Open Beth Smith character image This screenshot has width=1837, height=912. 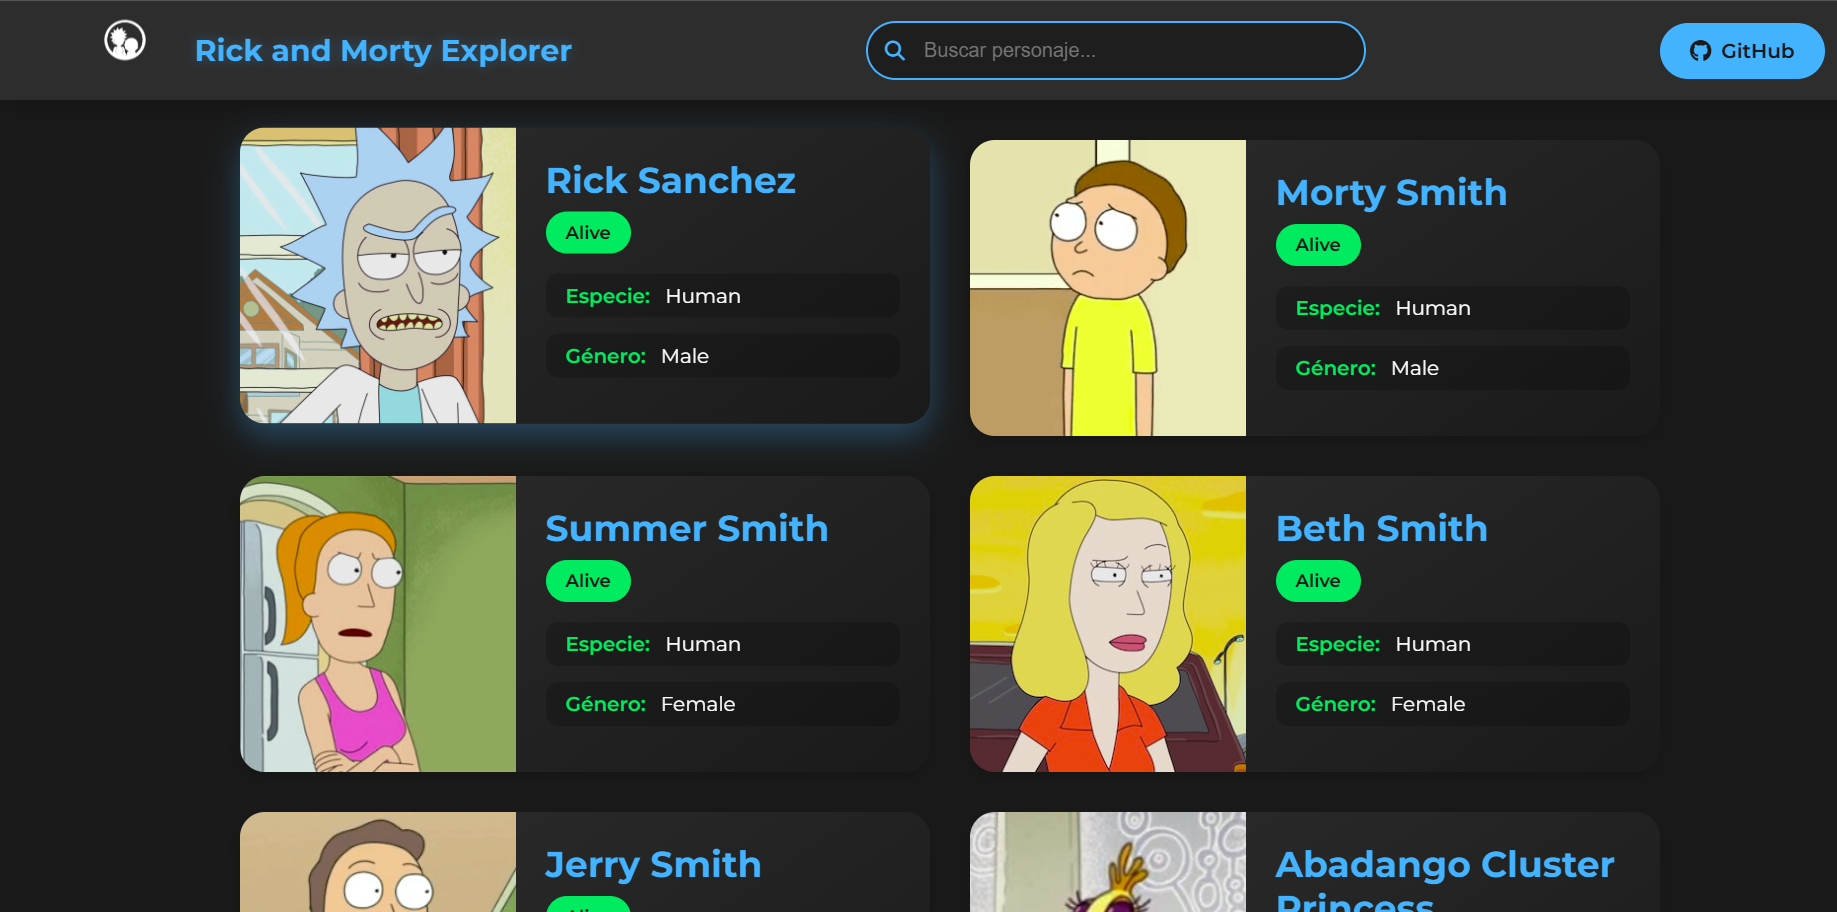(x=1108, y=624)
